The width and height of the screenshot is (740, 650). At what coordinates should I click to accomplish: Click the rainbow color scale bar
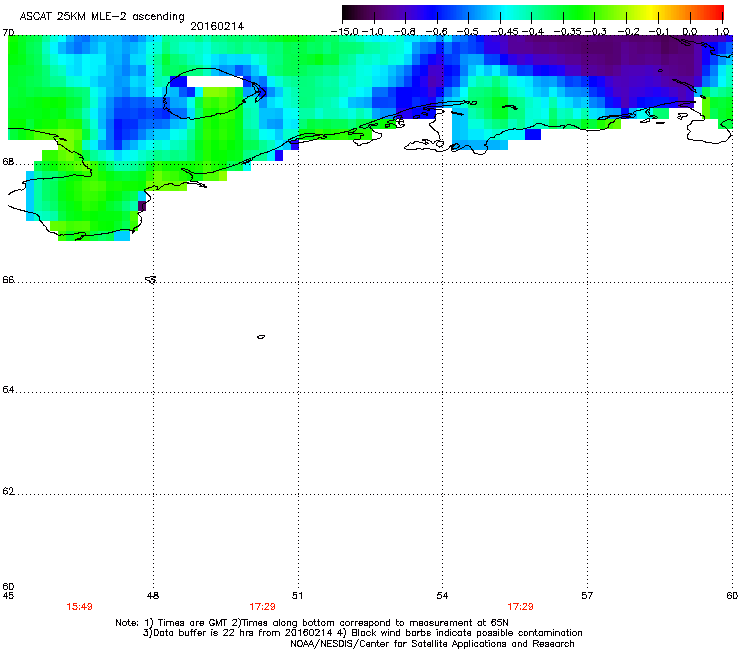[533, 13]
